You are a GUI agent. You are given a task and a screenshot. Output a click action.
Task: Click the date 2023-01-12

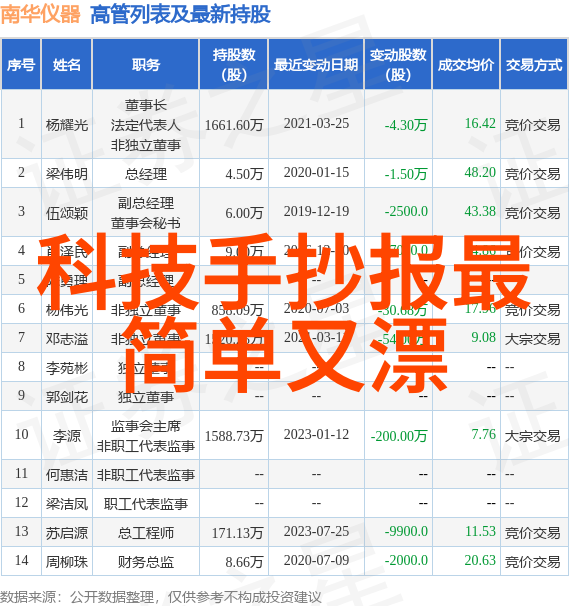tap(316, 434)
